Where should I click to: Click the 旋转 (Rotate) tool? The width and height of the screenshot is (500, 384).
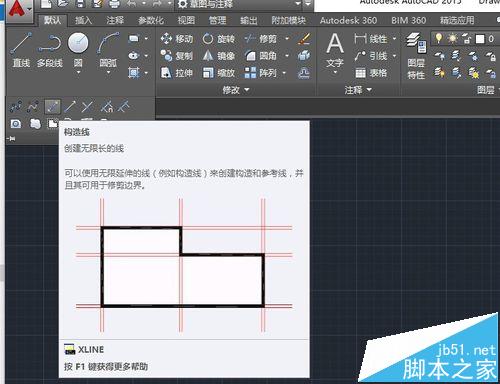[x=219, y=39]
